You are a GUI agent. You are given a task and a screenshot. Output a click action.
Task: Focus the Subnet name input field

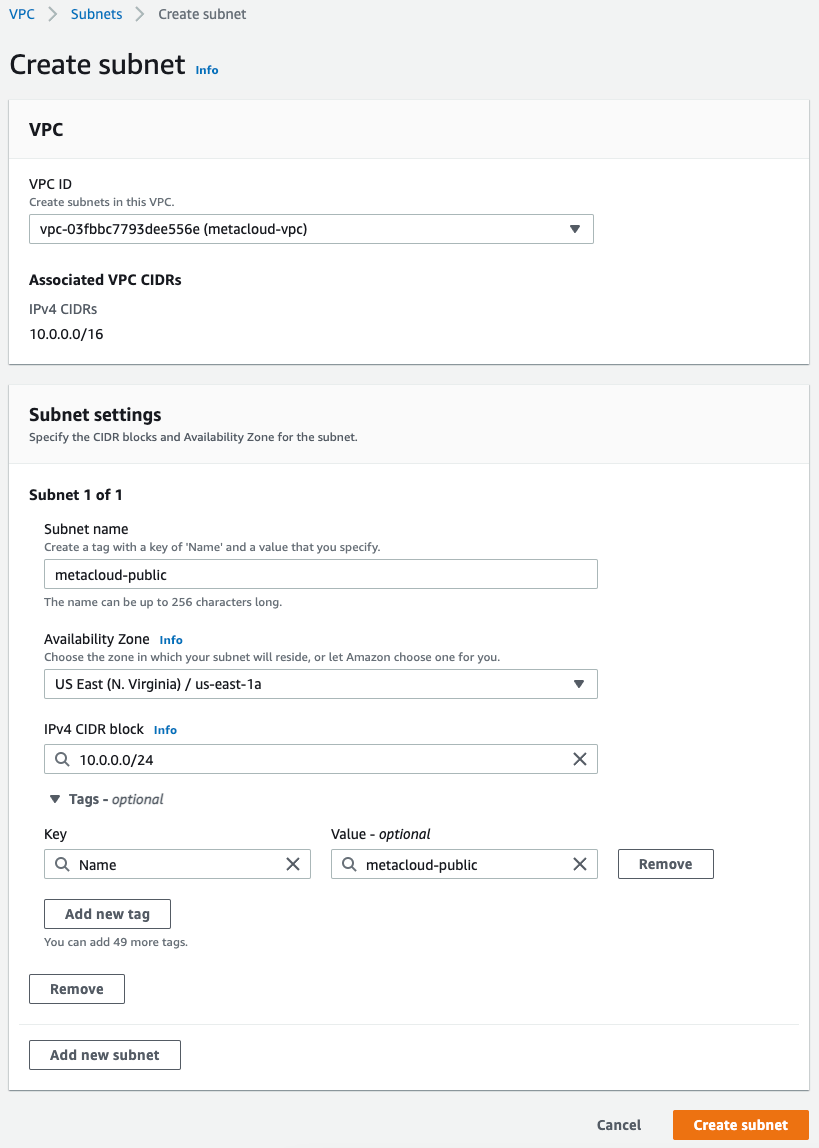click(320, 574)
